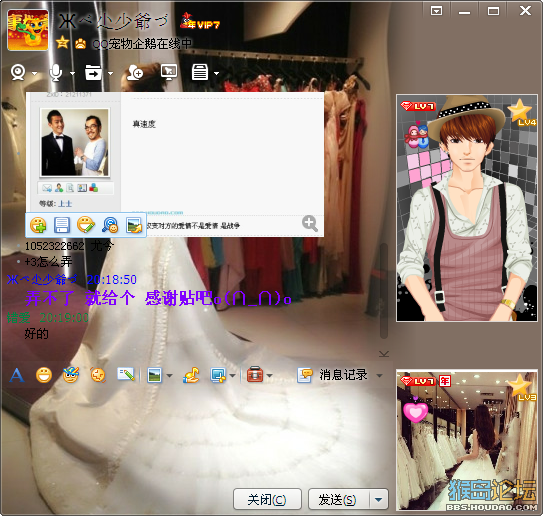Click the music note share icon

pos(191,375)
